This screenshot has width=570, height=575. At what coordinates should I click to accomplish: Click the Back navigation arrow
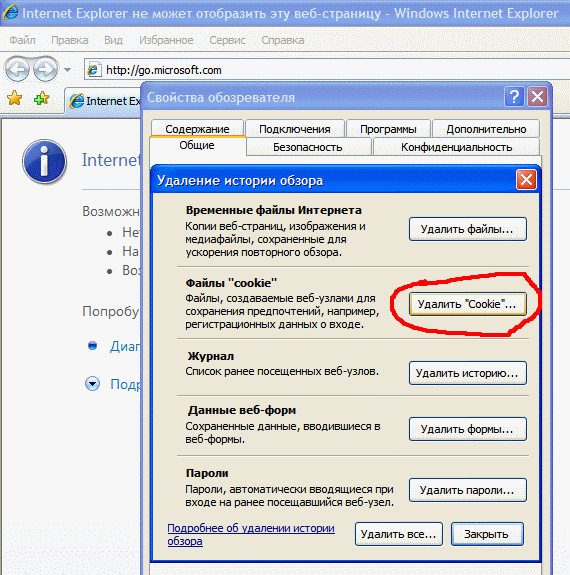click(x=17, y=69)
